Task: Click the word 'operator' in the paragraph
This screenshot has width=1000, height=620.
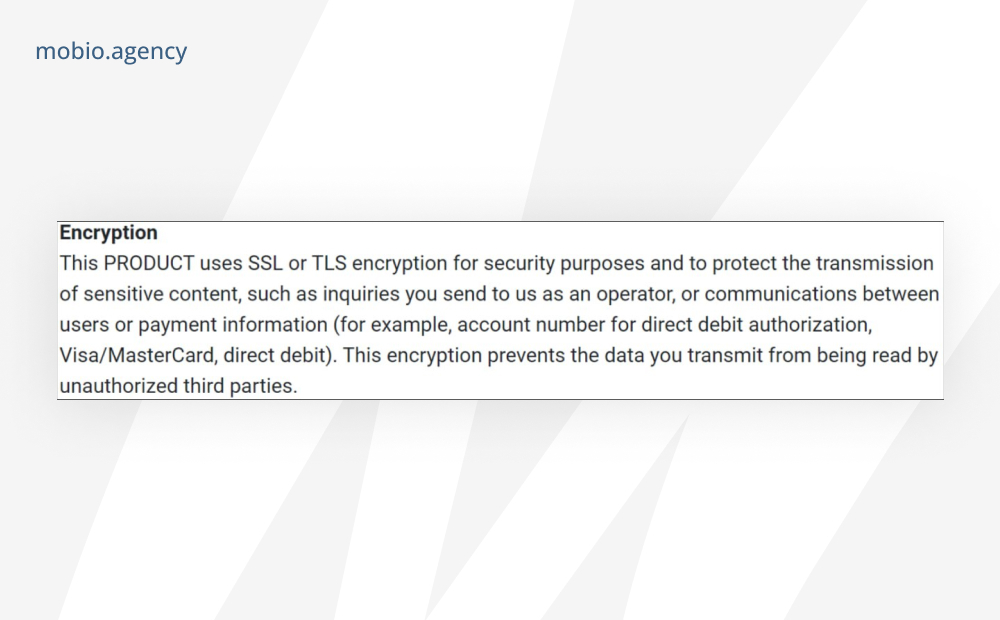Action: 635,294
